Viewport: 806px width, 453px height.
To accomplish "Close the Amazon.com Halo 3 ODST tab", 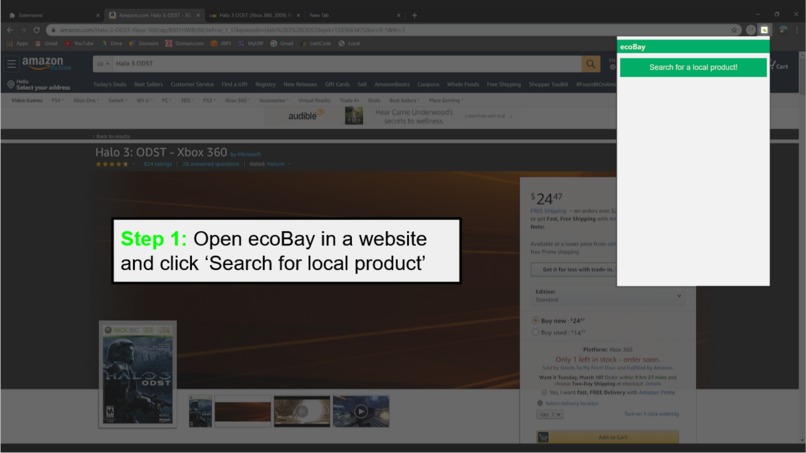I will (x=198, y=15).
